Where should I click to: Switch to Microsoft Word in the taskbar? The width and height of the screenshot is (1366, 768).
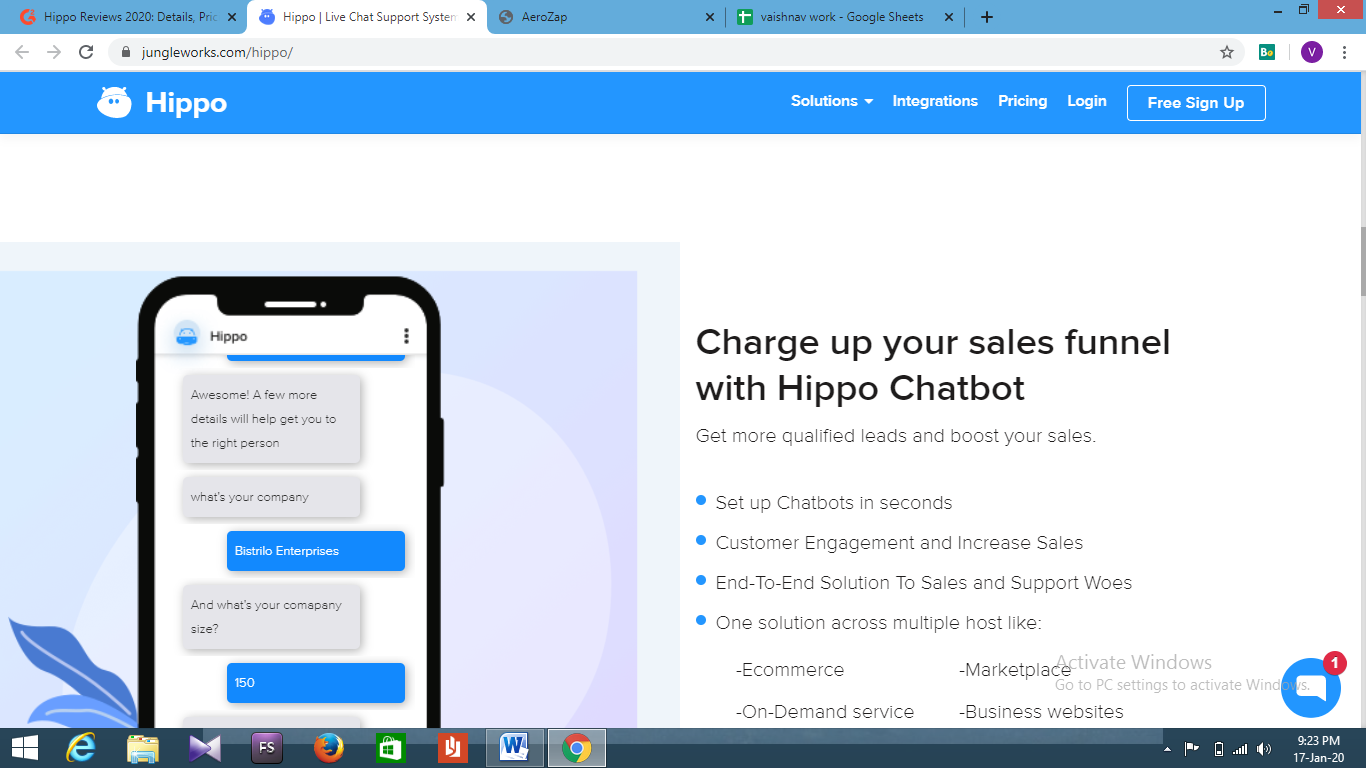point(514,747)
